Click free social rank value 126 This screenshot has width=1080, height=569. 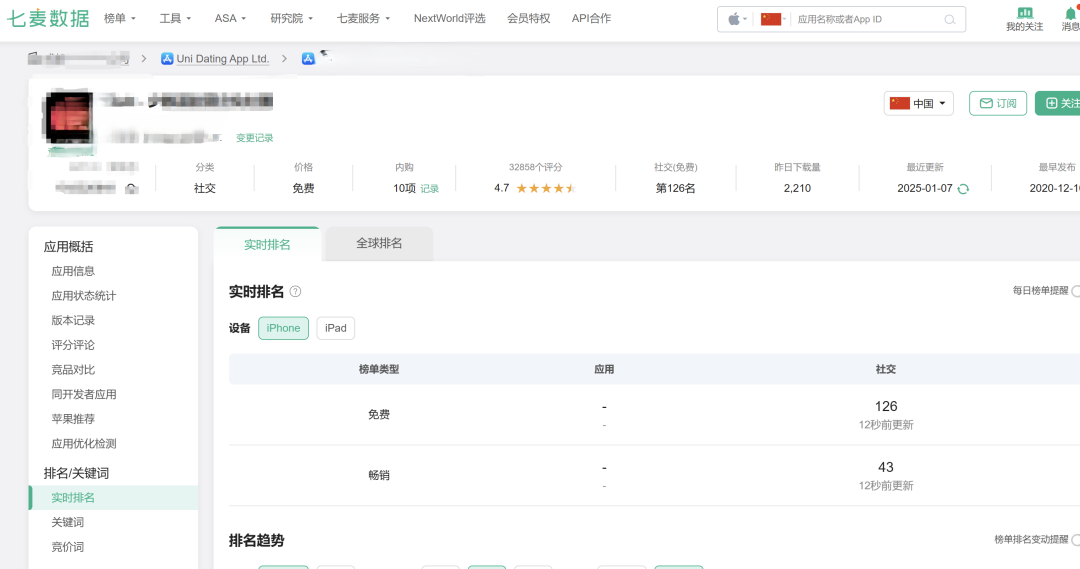(x=886, y=406)
